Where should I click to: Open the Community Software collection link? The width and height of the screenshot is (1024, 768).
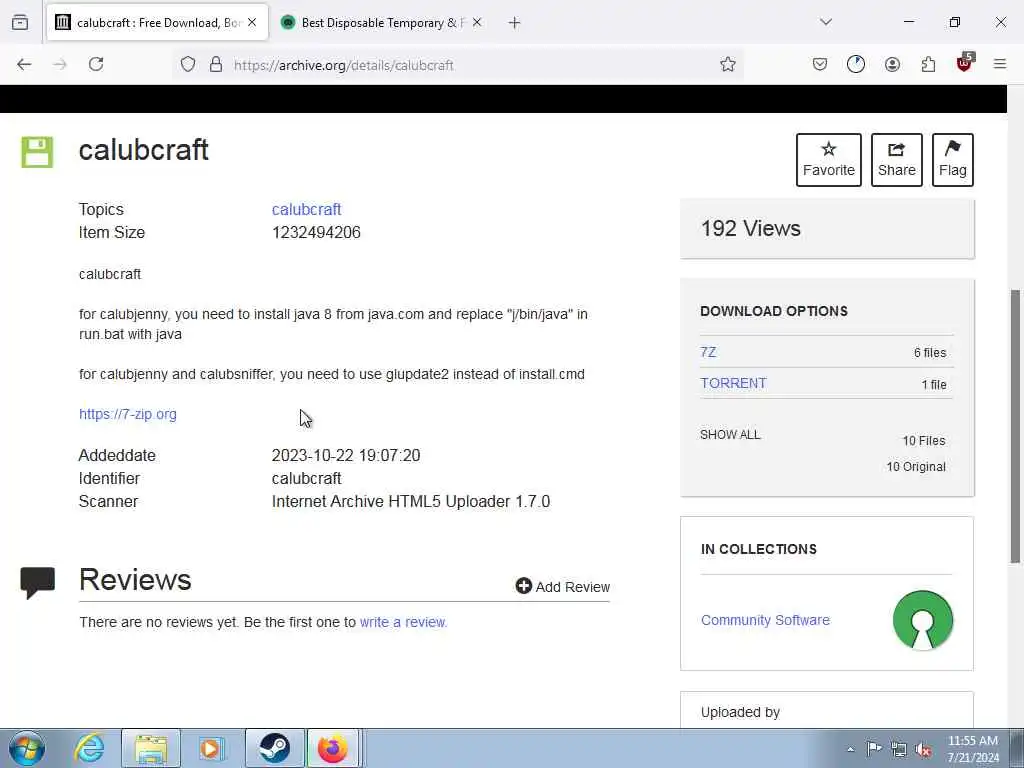[x=765, y=620]
